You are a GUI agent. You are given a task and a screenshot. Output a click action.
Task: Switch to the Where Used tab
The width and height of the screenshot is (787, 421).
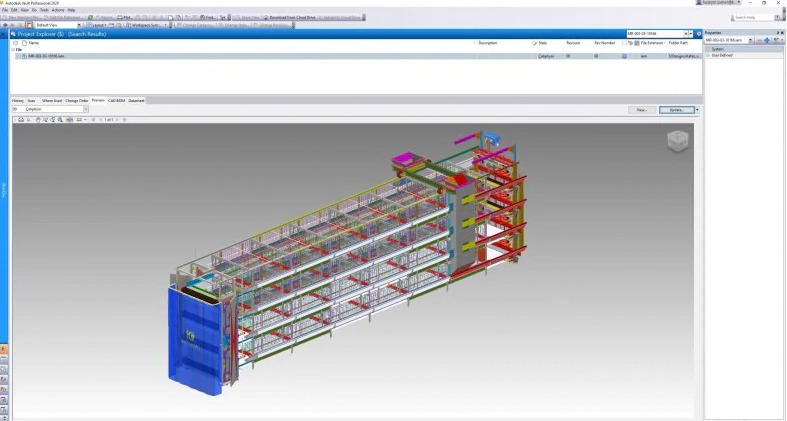pyautogui.click(x=52, y=101)
